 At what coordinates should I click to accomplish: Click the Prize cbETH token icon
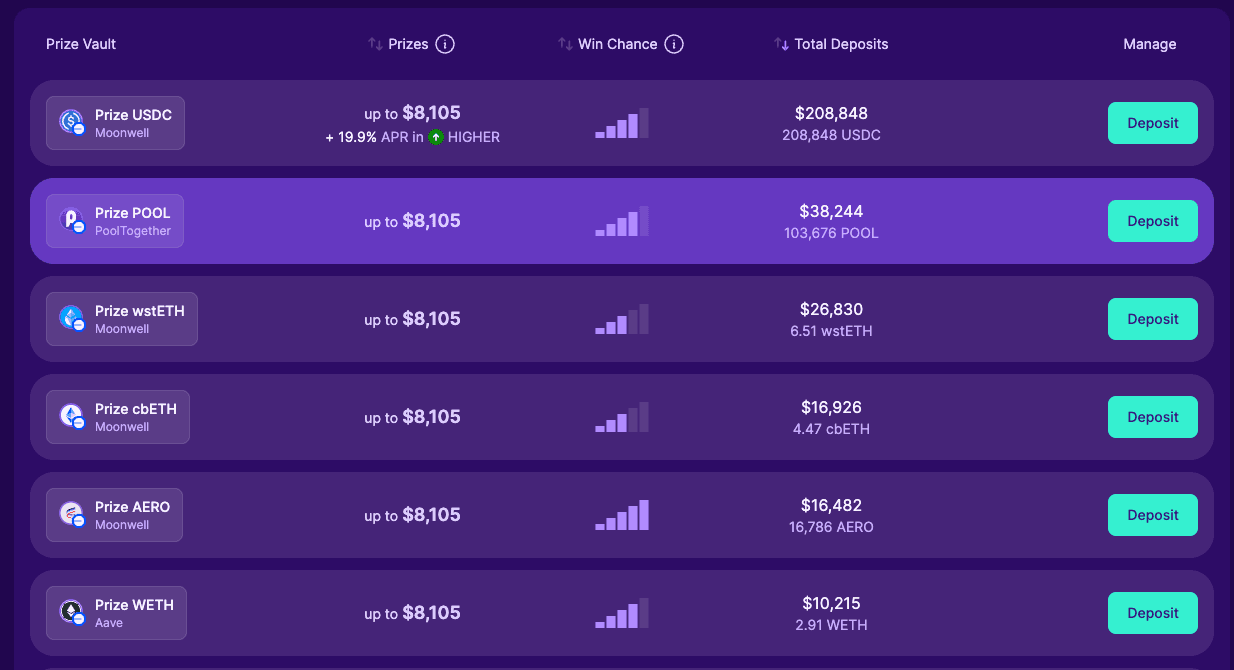pyautogui.click(x=71, y=416)
